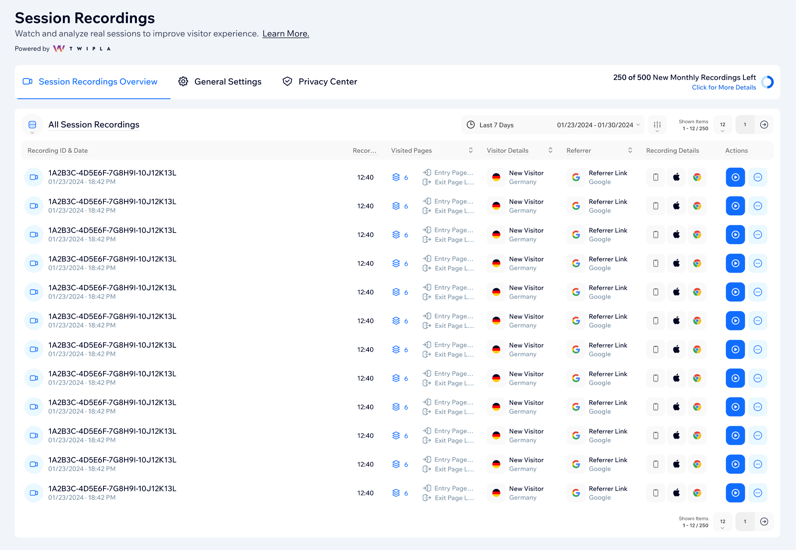Image resolution: width=796 pixels, height=550 pixels.
Task: Click the Recording Details column header
Action: pos(672,151)
